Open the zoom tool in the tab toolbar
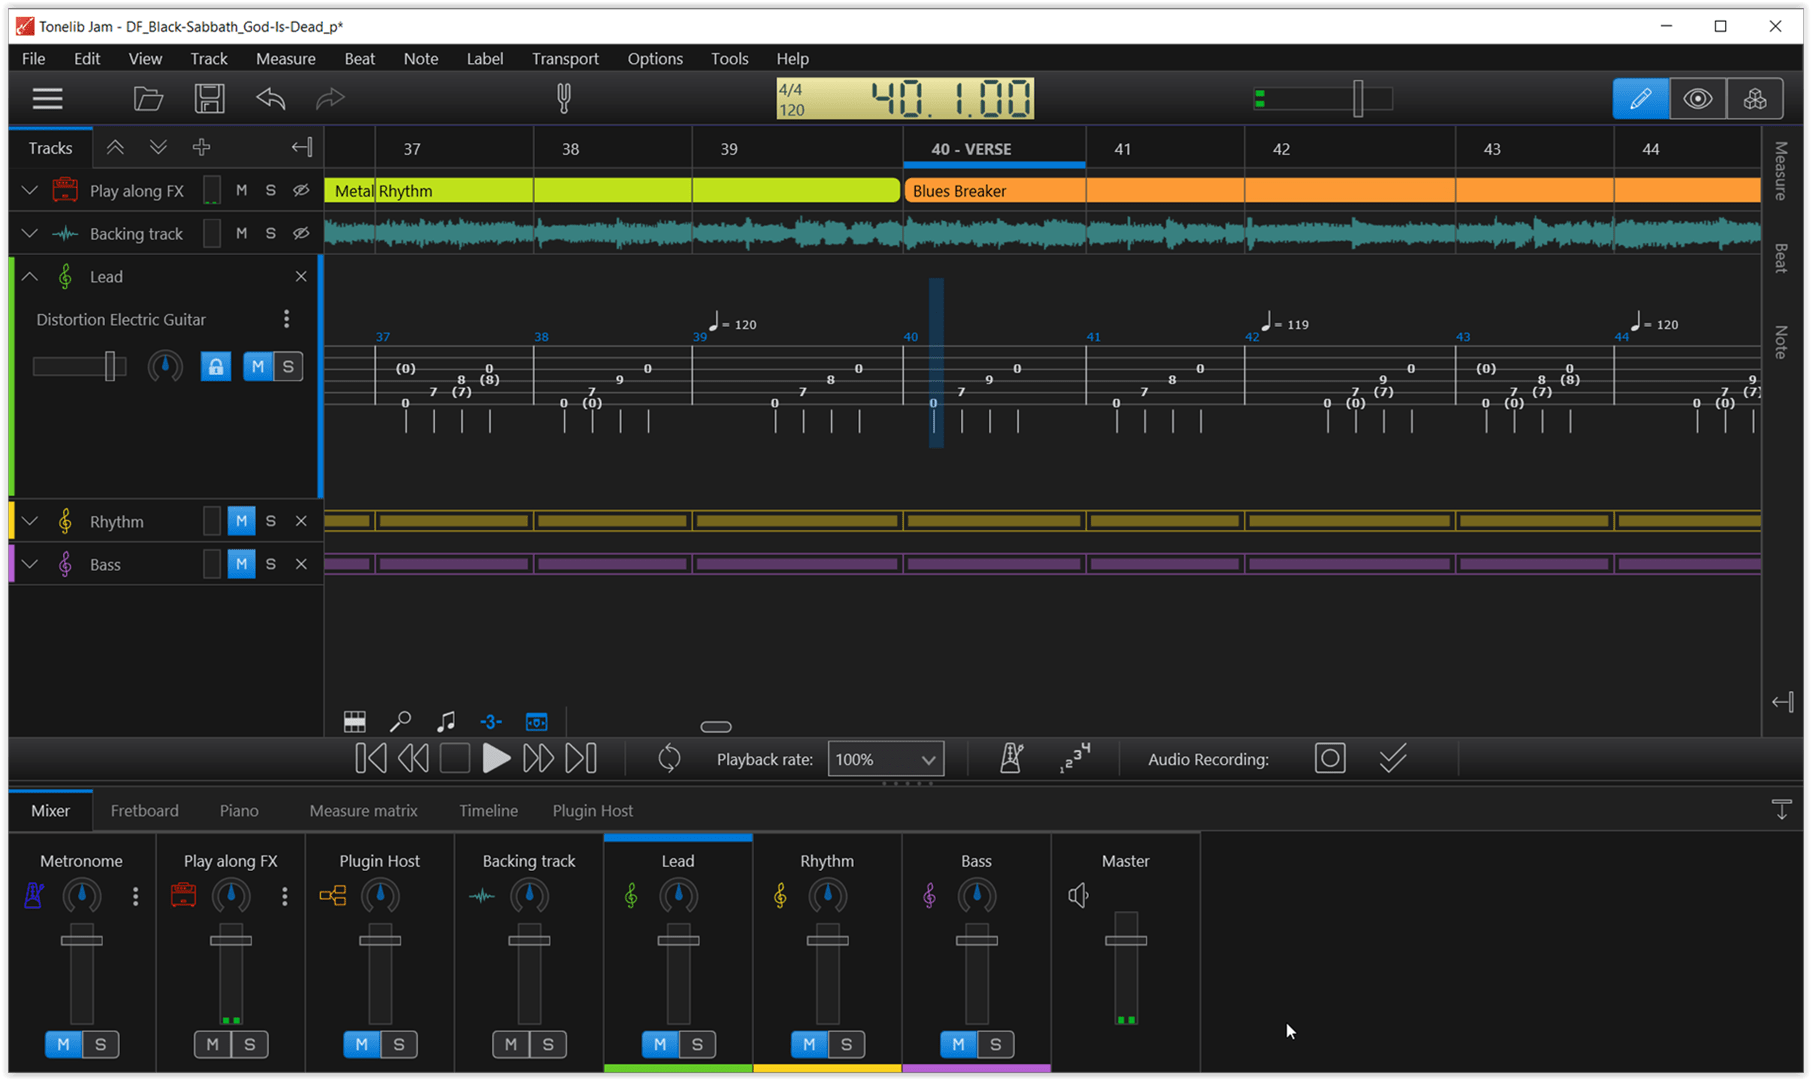Viewport: 1811px width, 1080px height. pyautogui.click(x=400, y=721)
